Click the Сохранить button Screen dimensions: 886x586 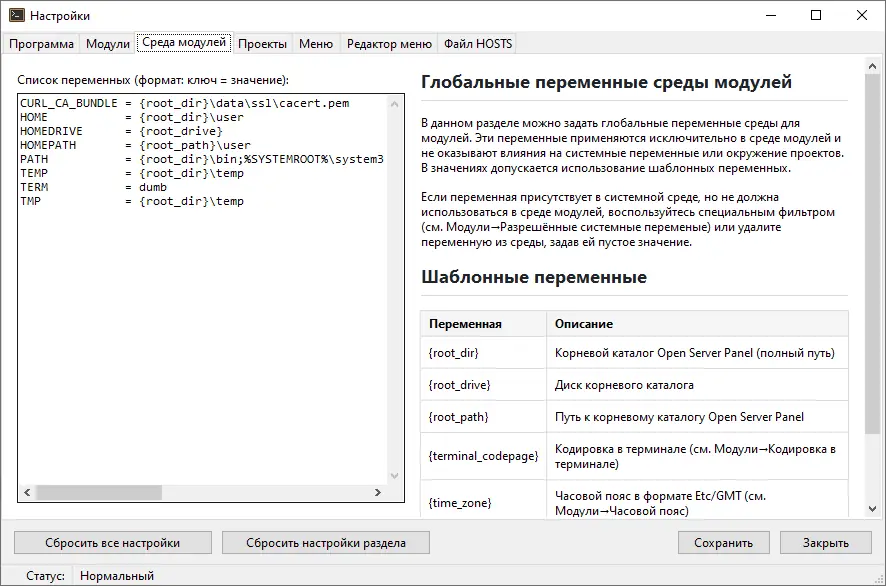[724, 543]
